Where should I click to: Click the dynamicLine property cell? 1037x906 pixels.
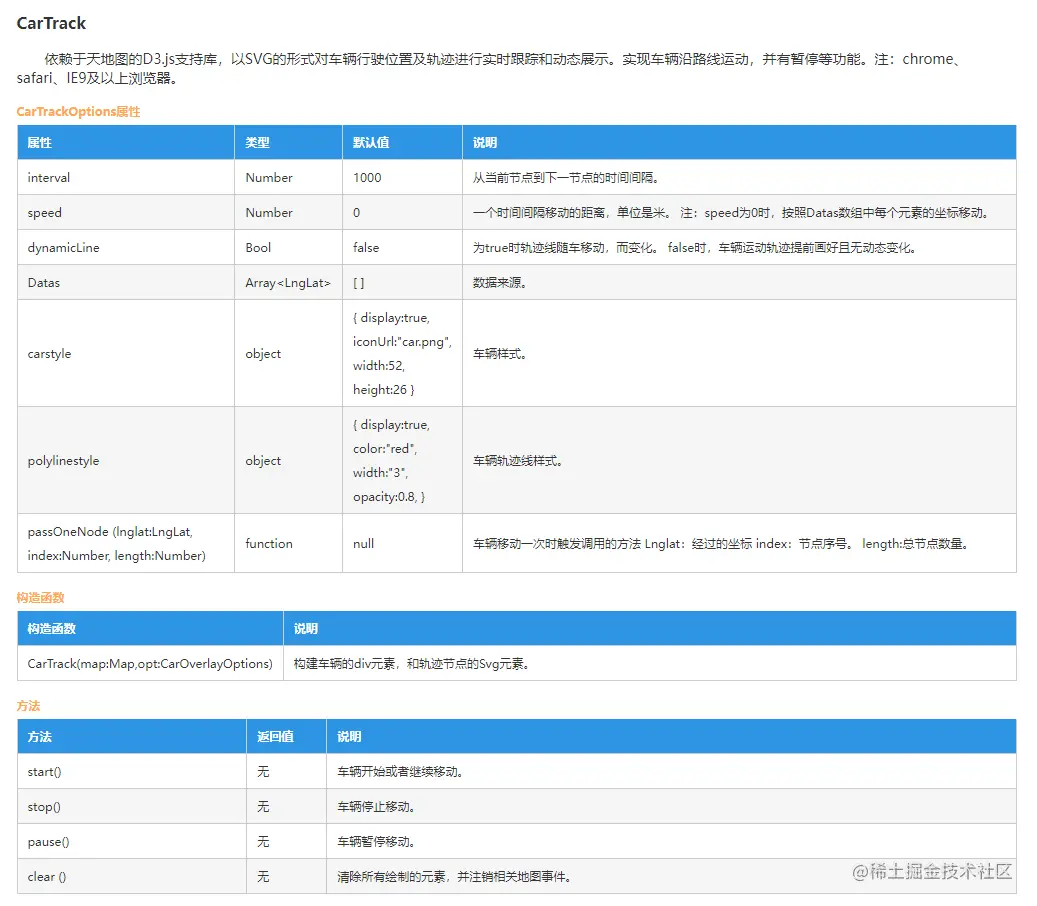(x=126, y=247)
